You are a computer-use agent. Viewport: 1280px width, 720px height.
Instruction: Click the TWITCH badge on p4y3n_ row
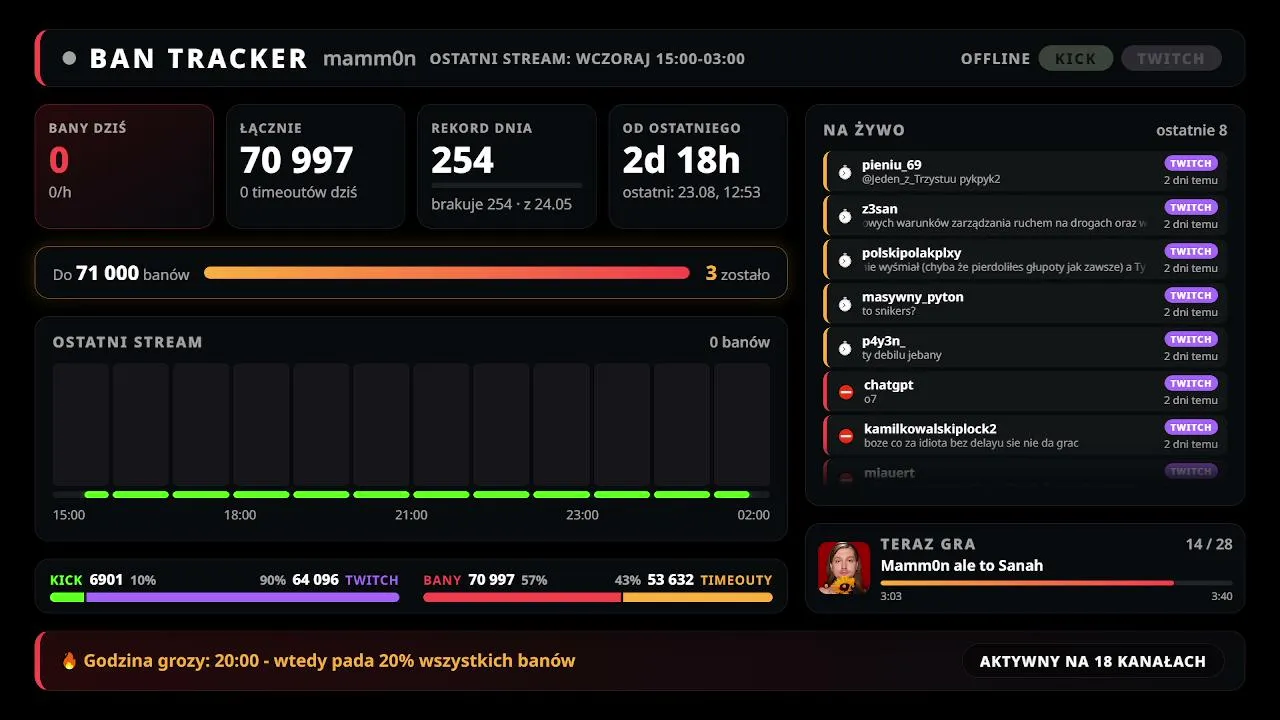[x=1191, y=339]
